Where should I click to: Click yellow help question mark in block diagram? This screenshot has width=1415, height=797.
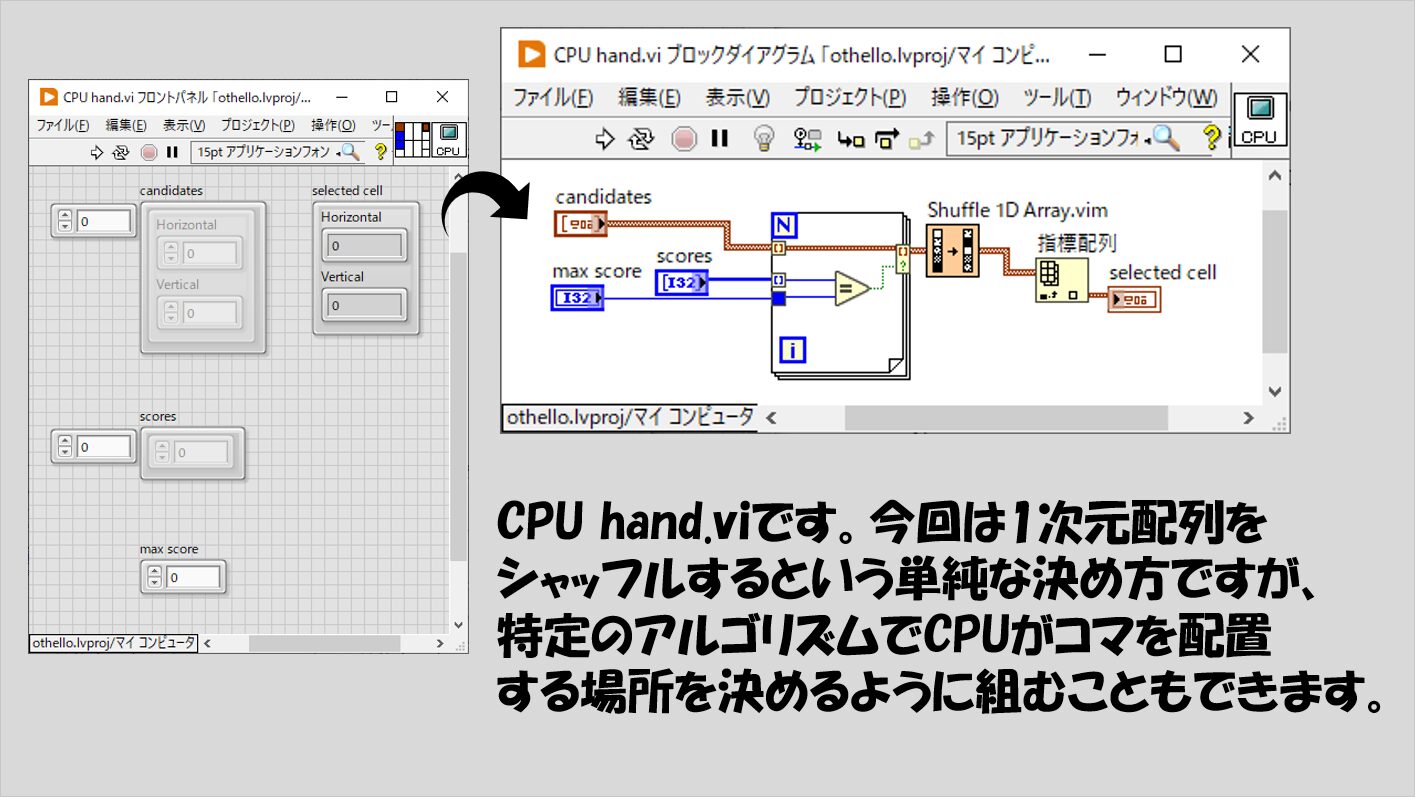[x=1211, y=138]
